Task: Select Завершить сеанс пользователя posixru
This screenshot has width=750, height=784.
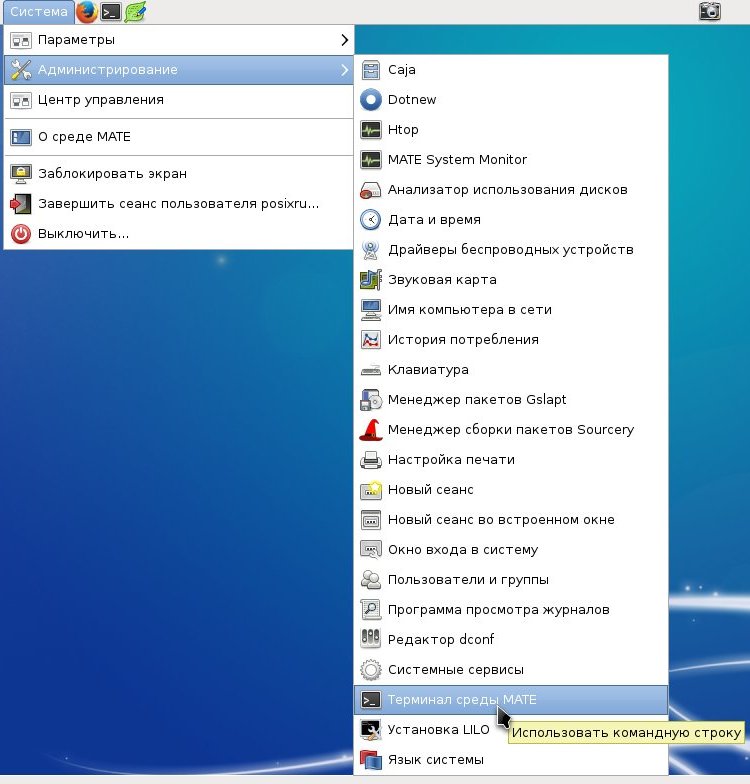Action: (x=178, y=204)
